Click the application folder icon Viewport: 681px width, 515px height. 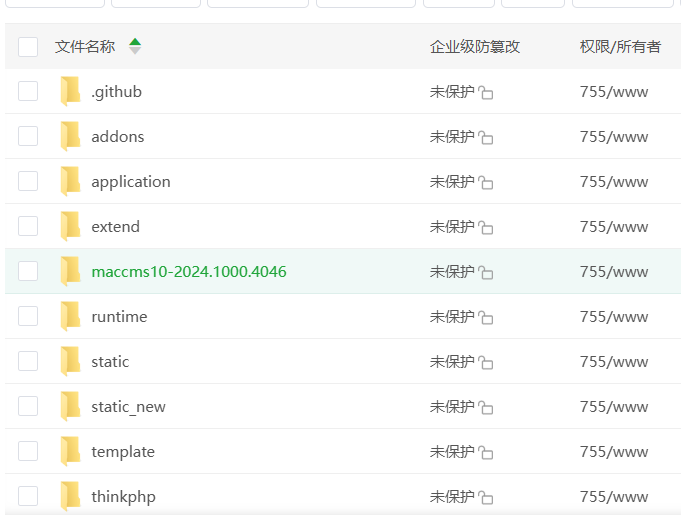tap(70, 181)
